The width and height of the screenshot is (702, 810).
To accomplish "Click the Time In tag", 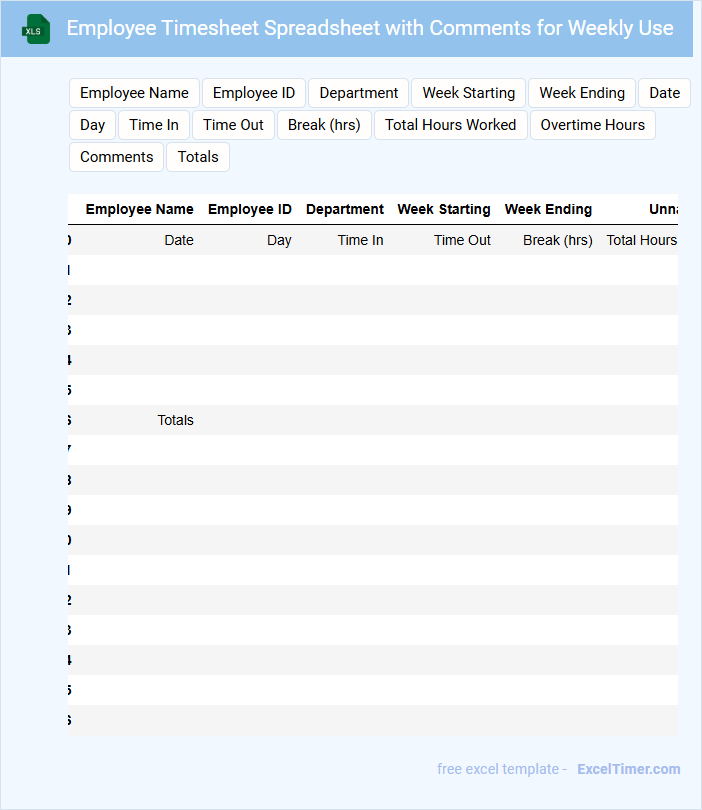I will 154,125.
